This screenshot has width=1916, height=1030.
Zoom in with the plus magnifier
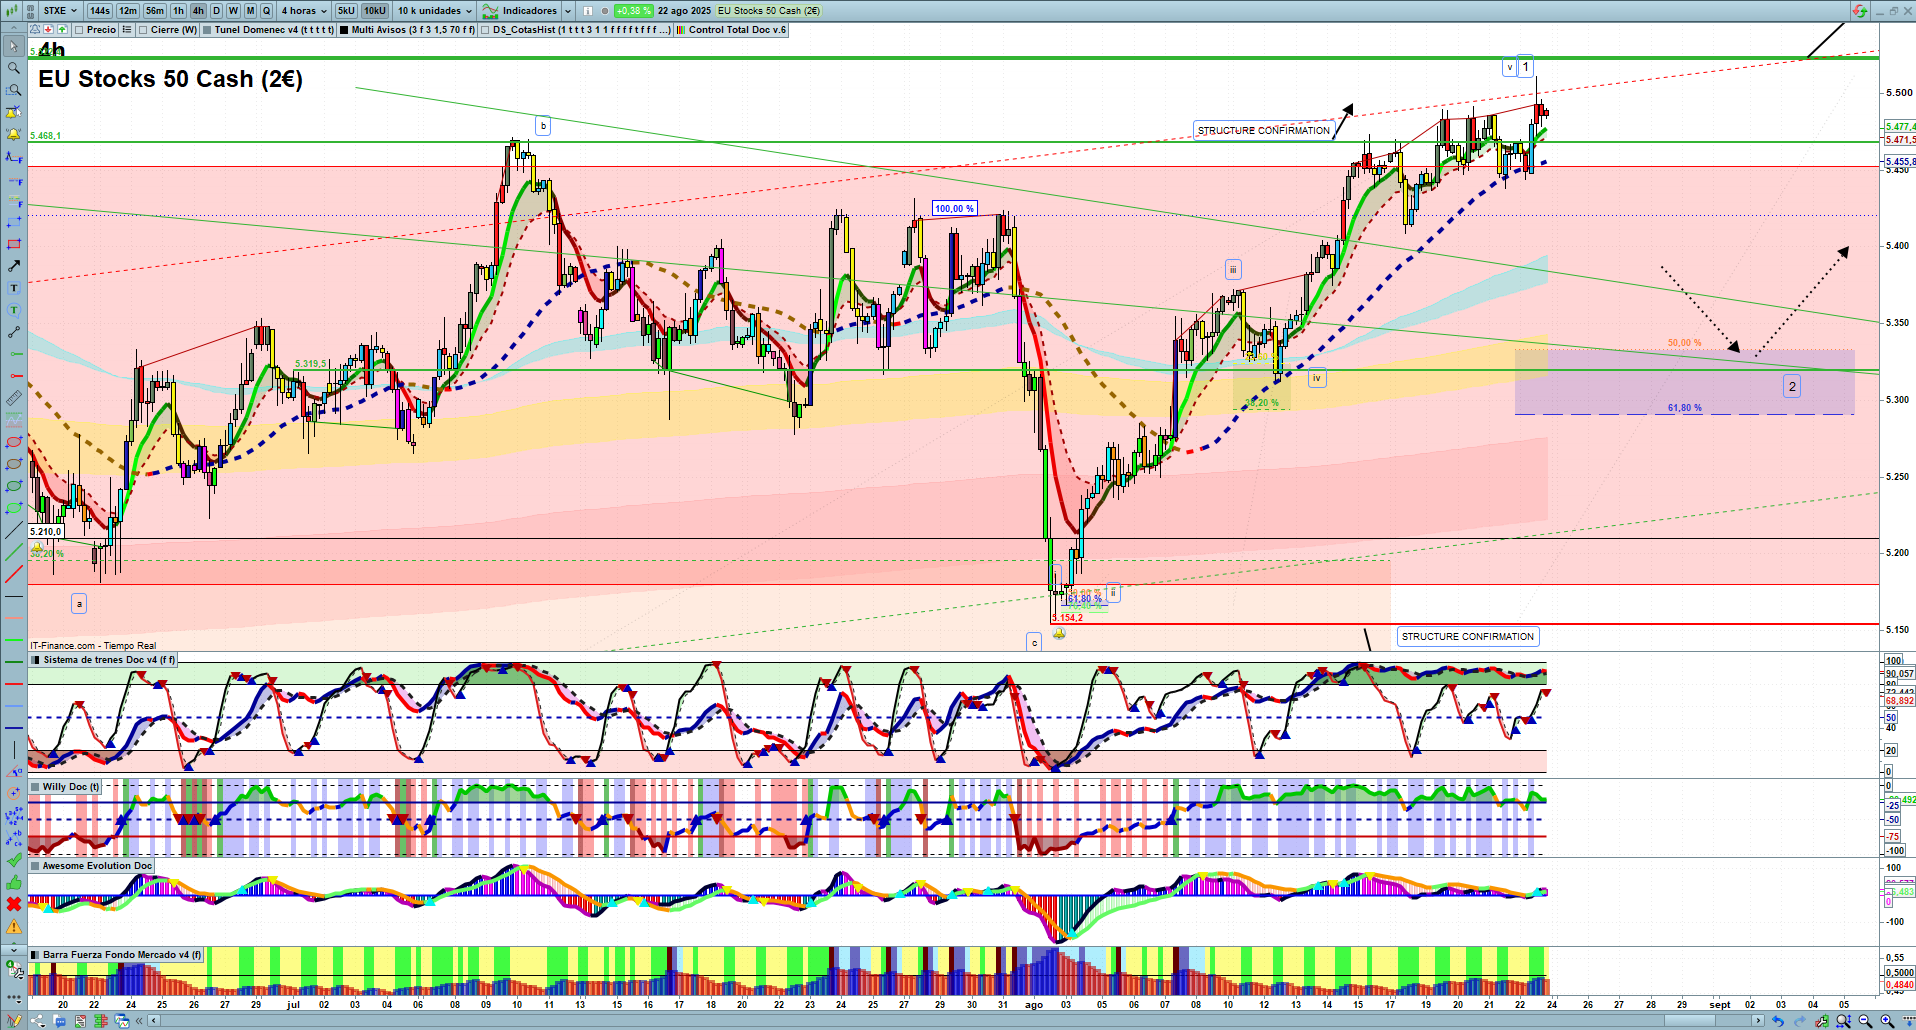[x=1887, y=1021]
